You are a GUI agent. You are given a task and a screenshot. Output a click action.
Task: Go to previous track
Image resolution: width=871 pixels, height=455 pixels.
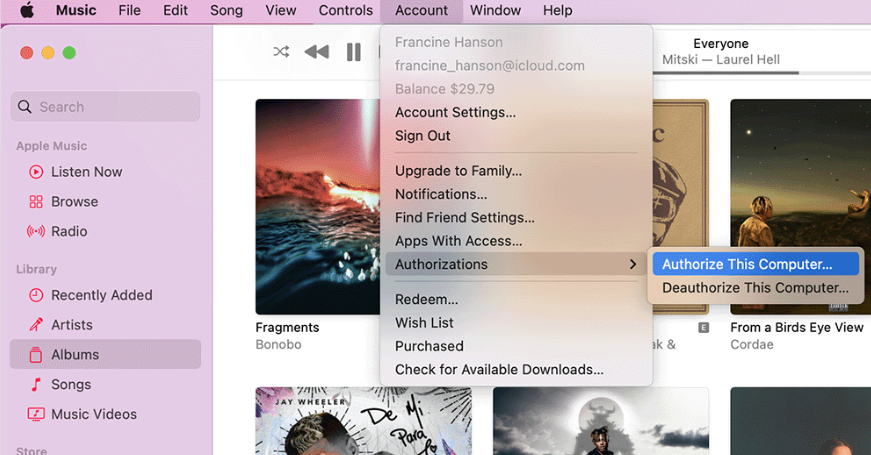point(317,52)
